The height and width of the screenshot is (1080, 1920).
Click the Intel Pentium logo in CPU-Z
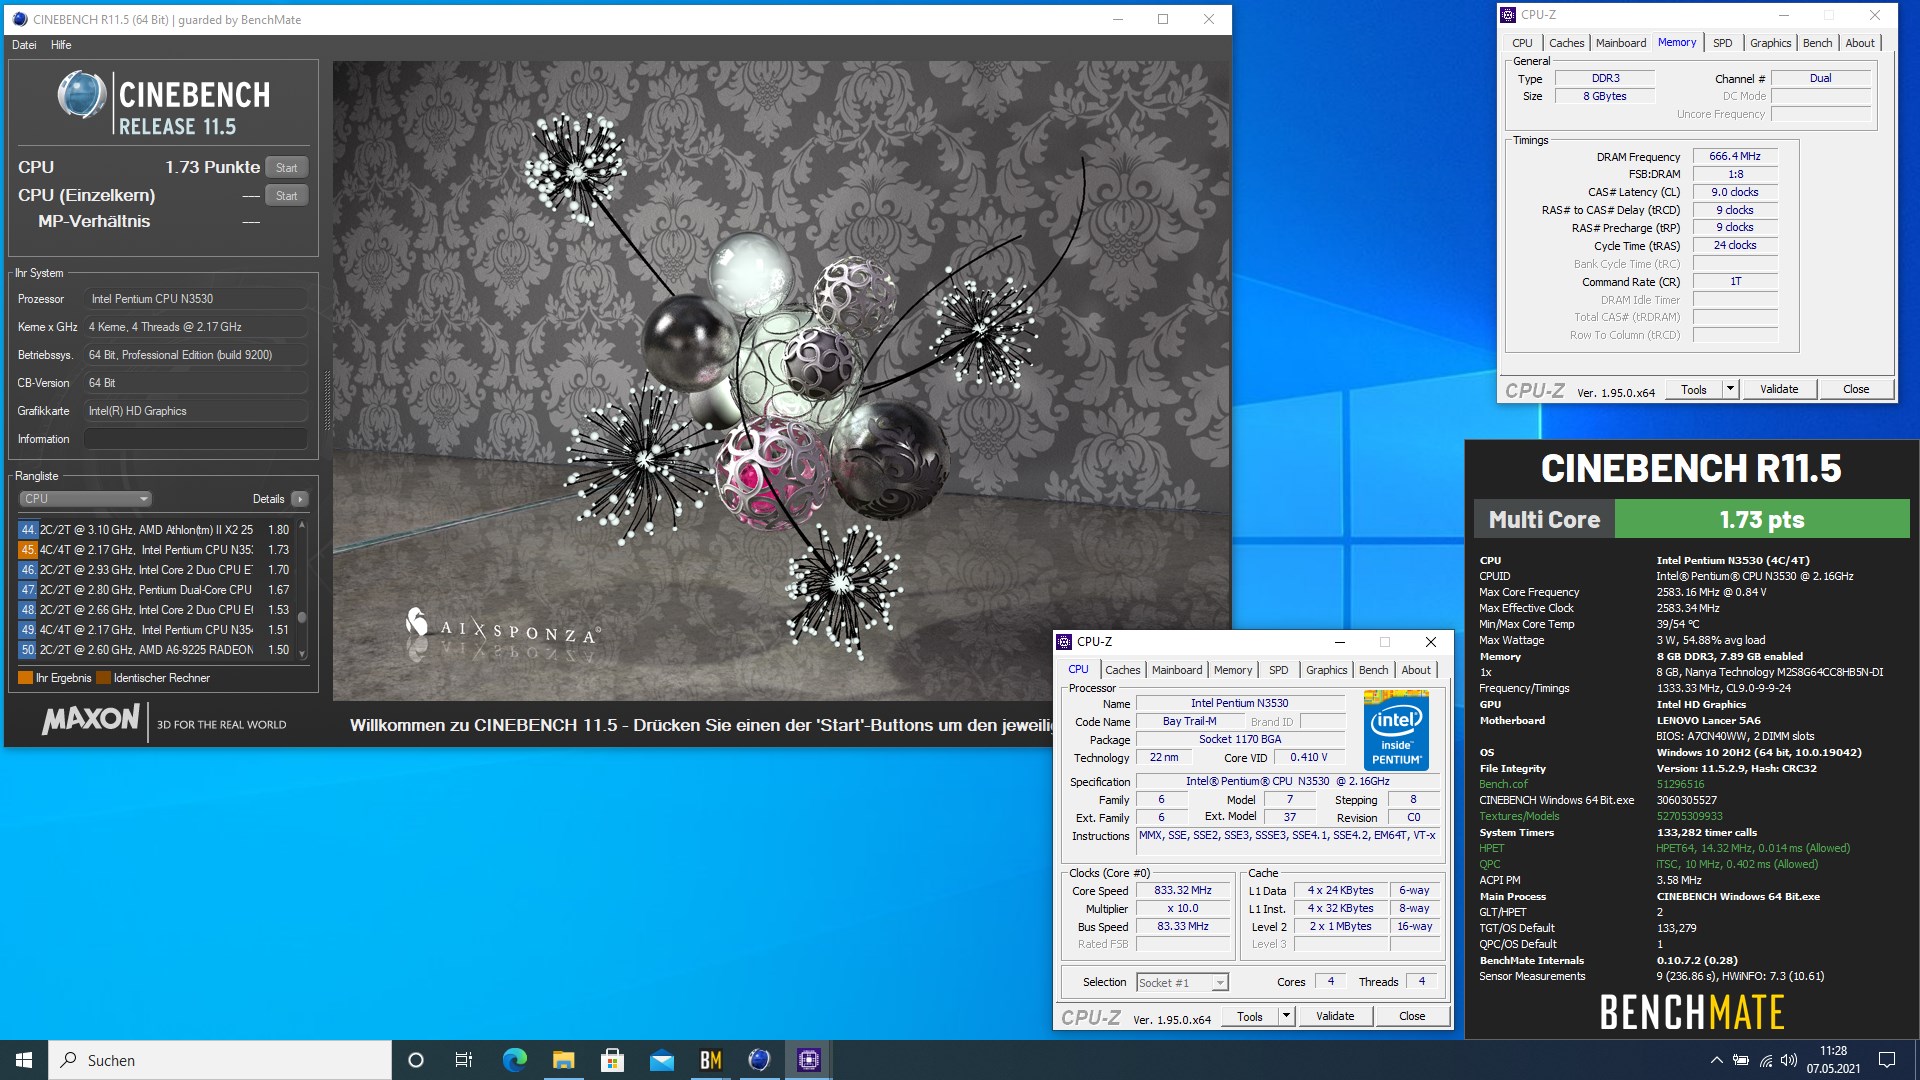click(x=1396, y=729)
